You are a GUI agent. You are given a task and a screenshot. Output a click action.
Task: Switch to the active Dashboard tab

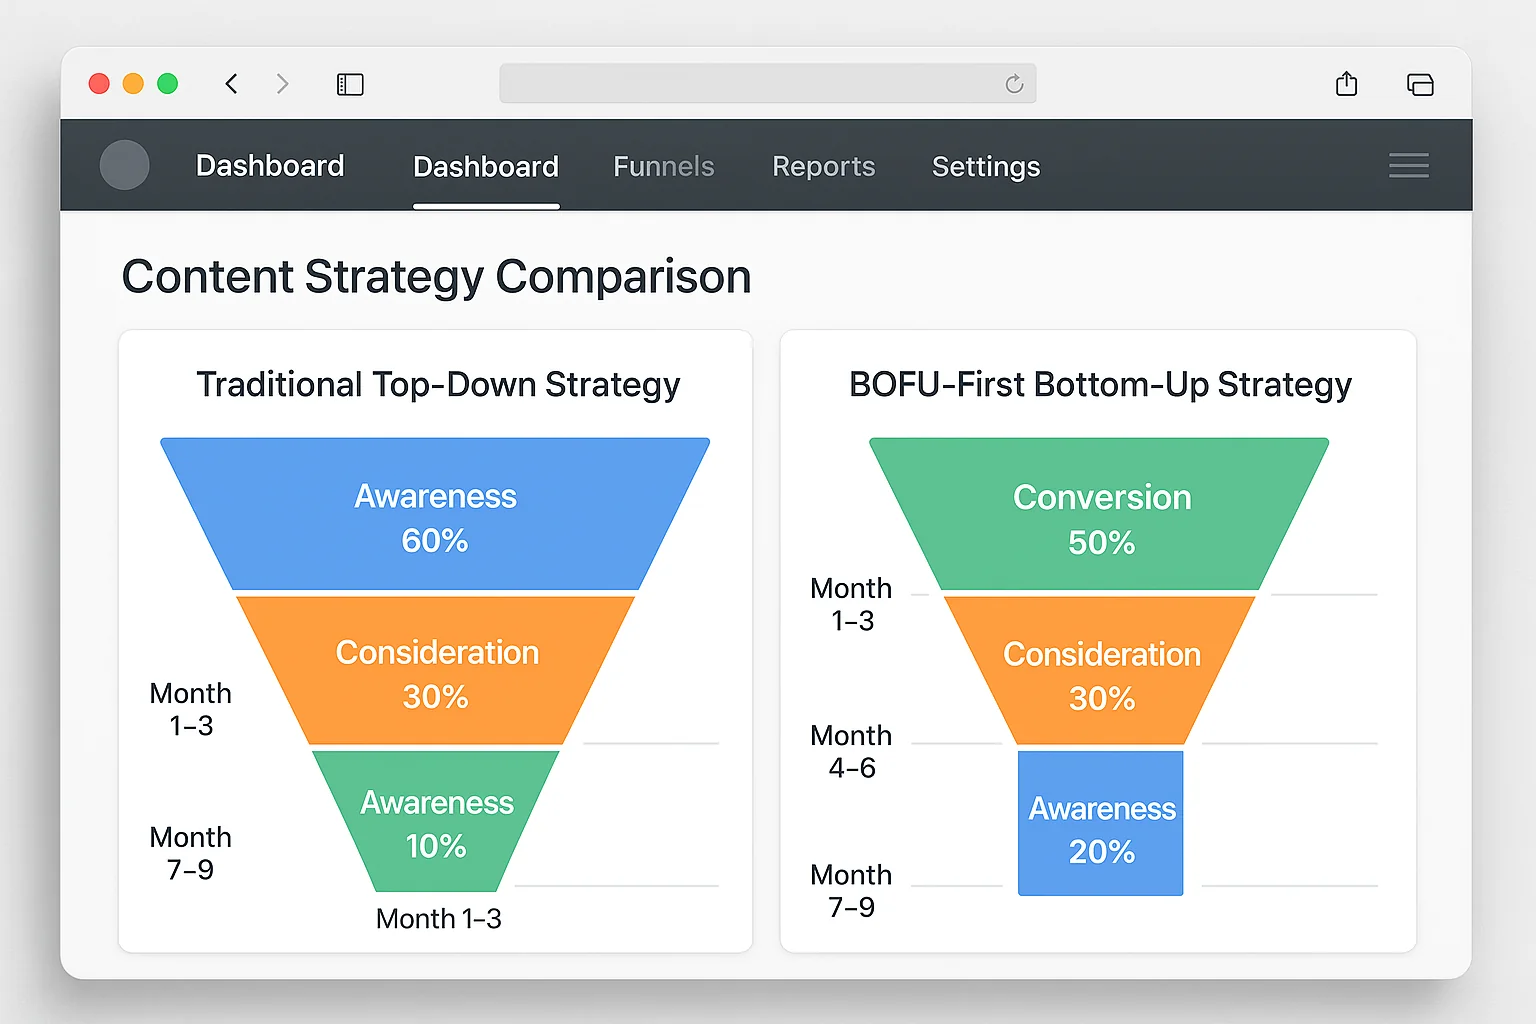tap(486, 167)
